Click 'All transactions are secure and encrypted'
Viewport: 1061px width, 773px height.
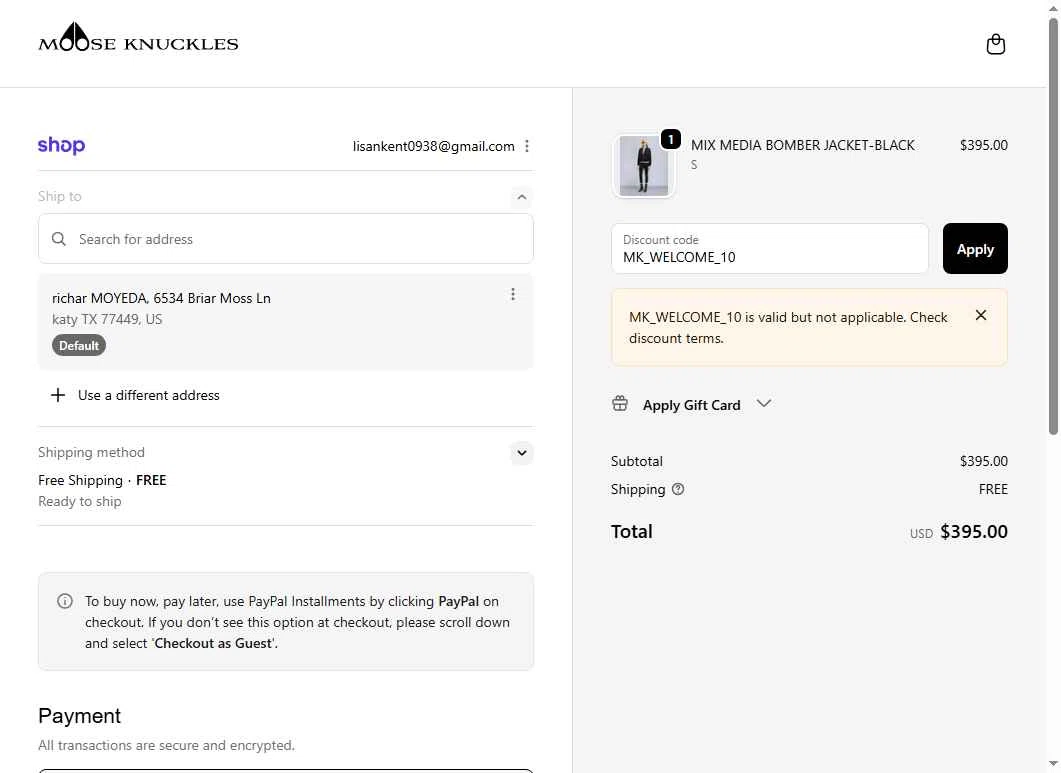tap(166, 745)
